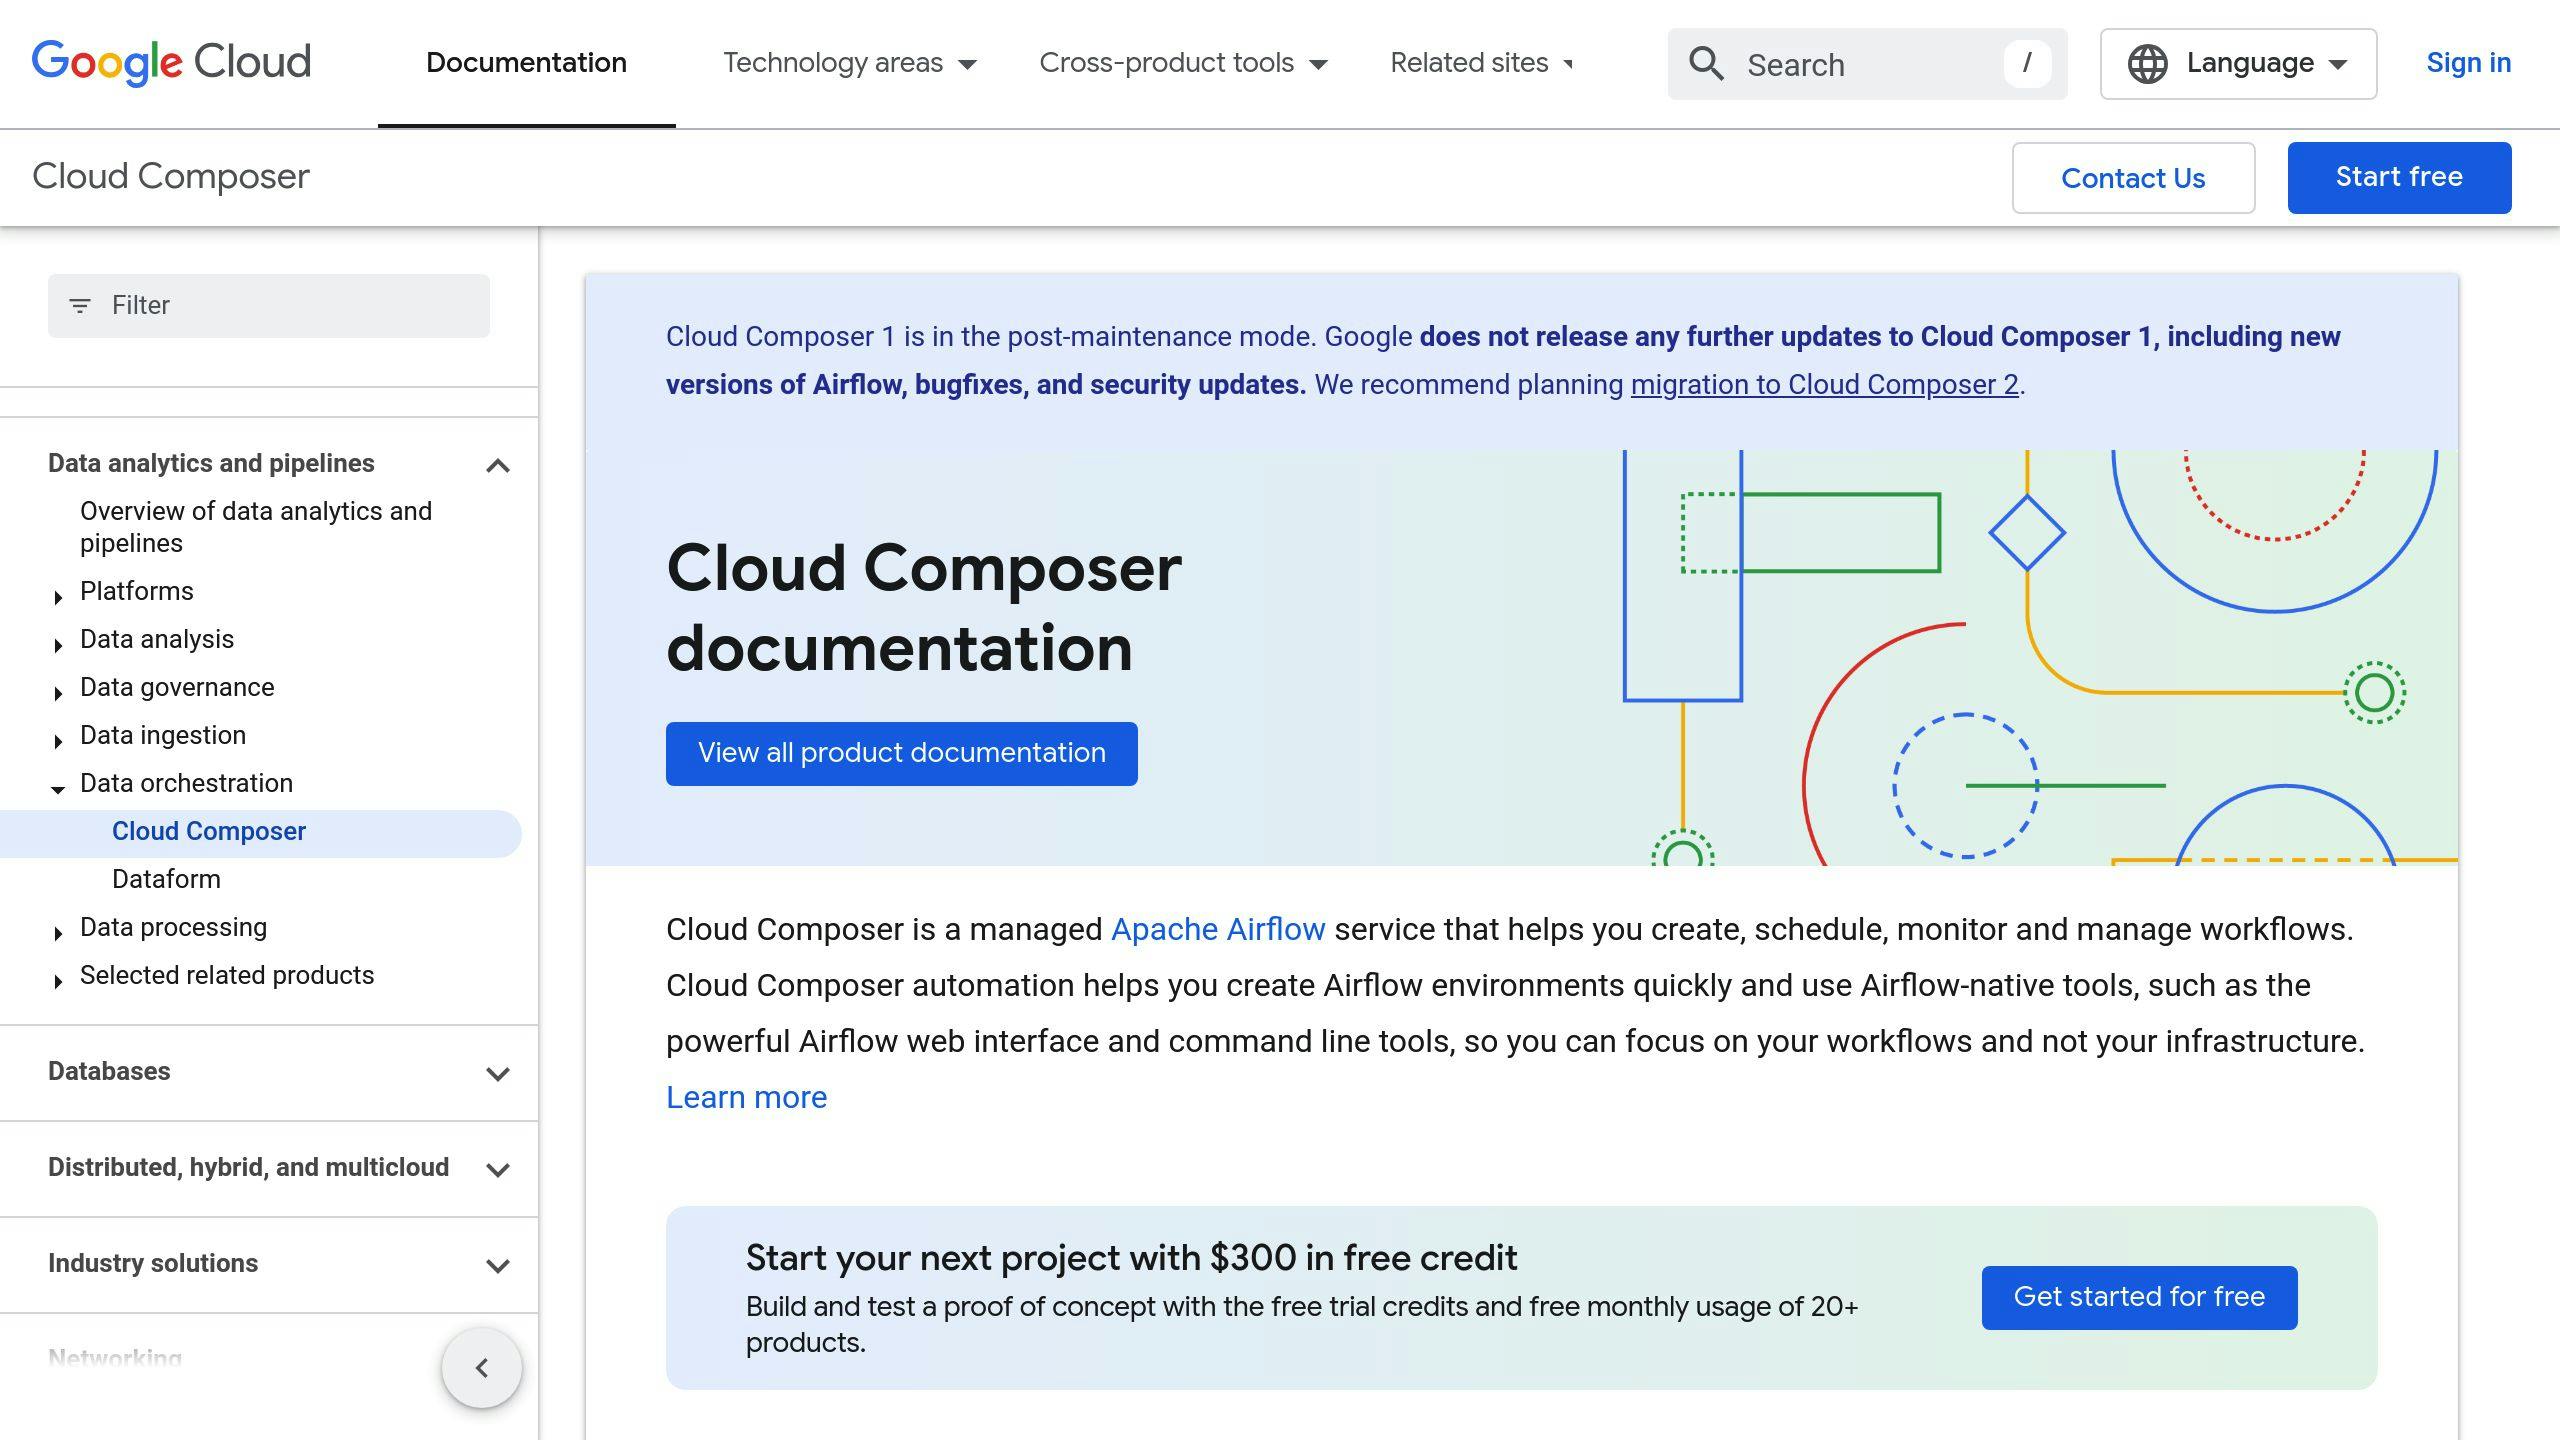Expand the Databases section chevron
The width and height of the screenshot is (2560, 1440).
(498, 1074)
